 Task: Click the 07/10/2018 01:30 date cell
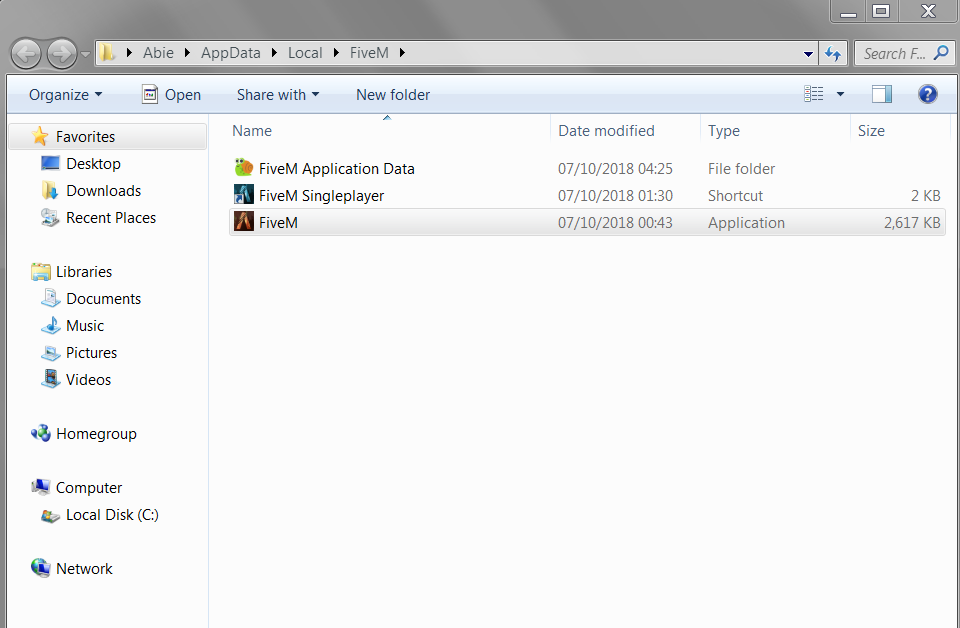pos(615,196)
